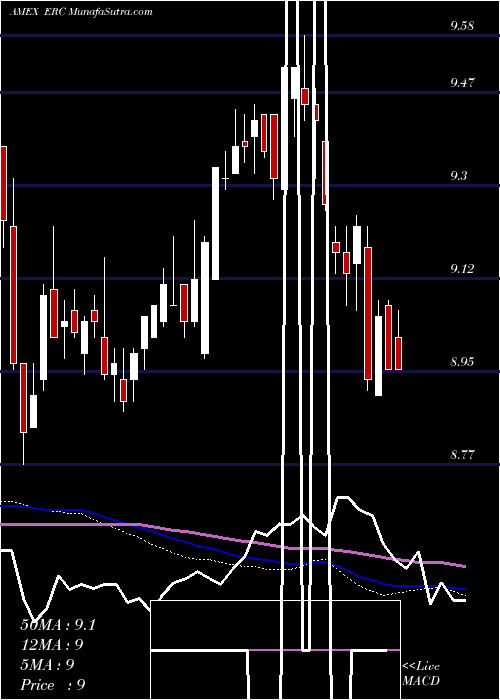Click the 8.77 price axis label
The height and width of the screenshot is (700, 500).
(462, 454)
